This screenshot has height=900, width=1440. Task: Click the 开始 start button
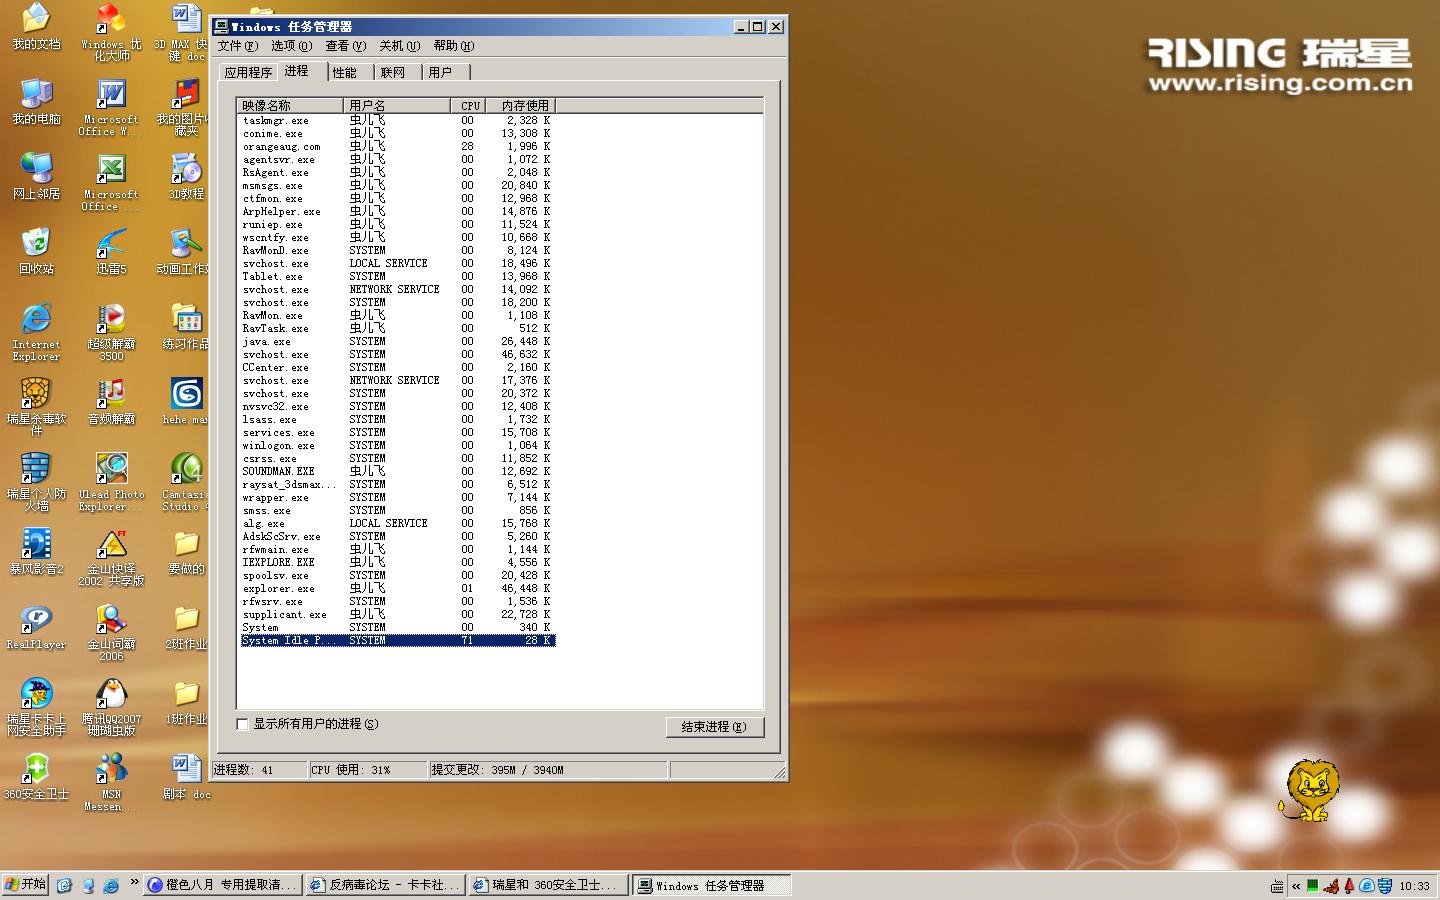coord(26,885)
